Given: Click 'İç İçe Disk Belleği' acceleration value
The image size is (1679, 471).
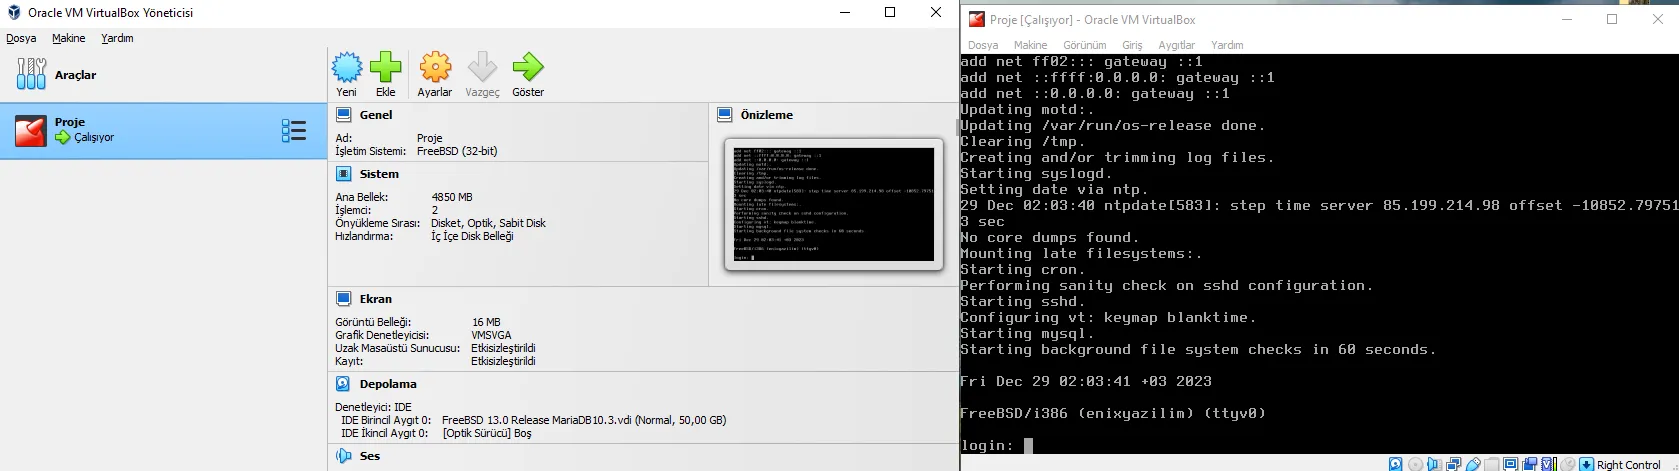Looking at the screenshot, I should click(x=472, y=236).
